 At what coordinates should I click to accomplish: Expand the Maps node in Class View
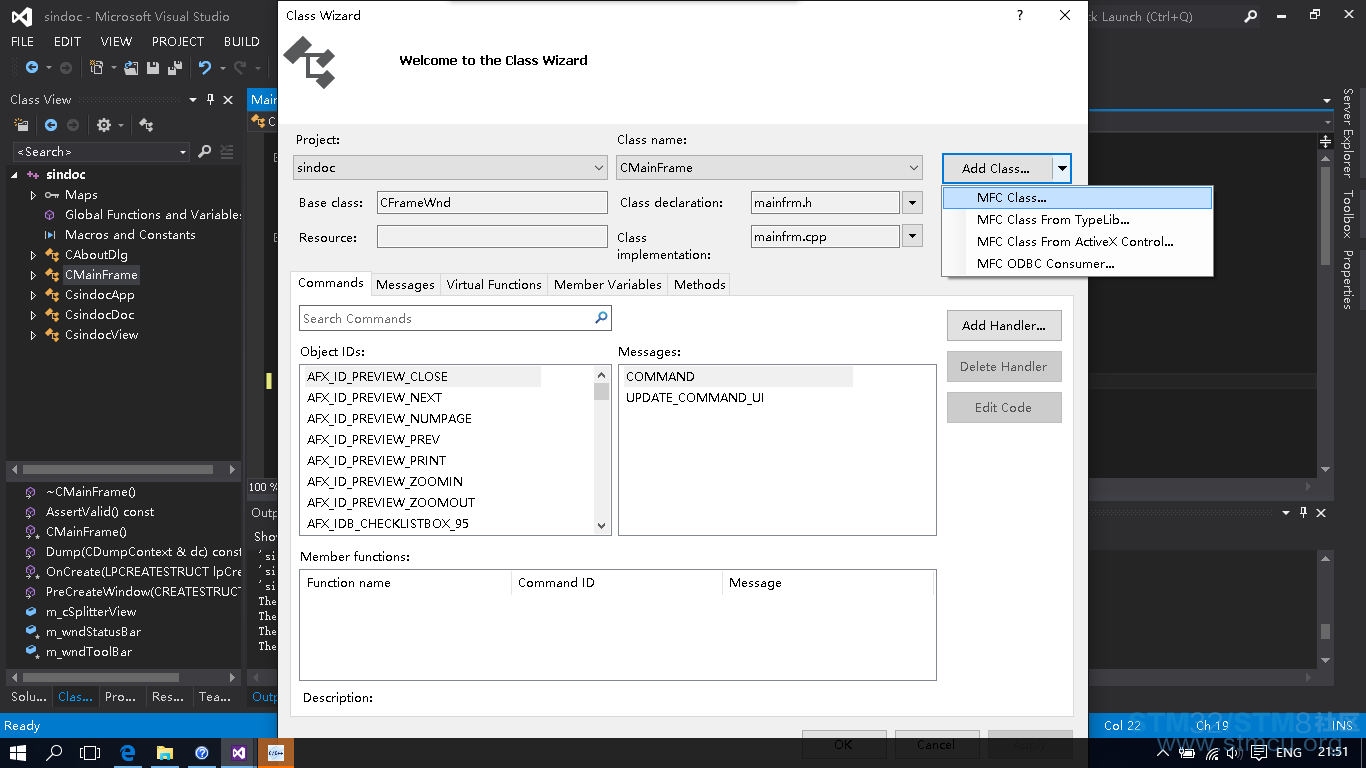[33, 195]
